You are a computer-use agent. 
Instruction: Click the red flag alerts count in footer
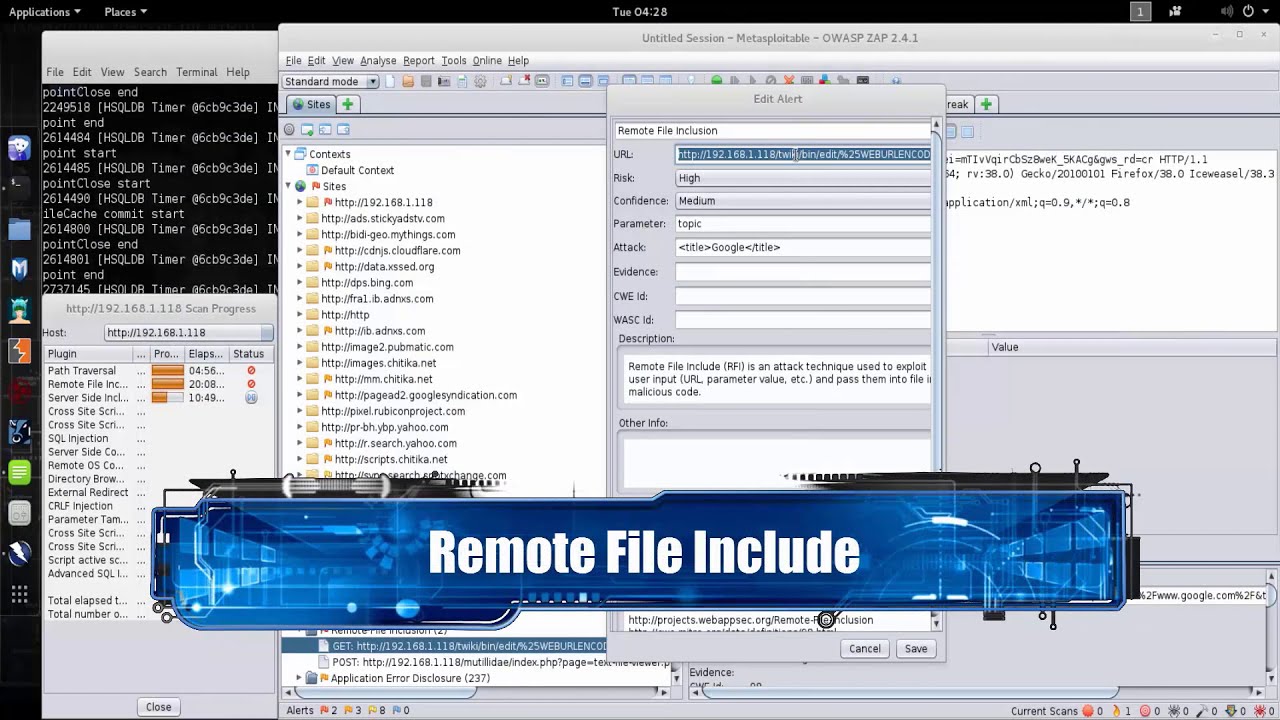(x=327, y=710)
